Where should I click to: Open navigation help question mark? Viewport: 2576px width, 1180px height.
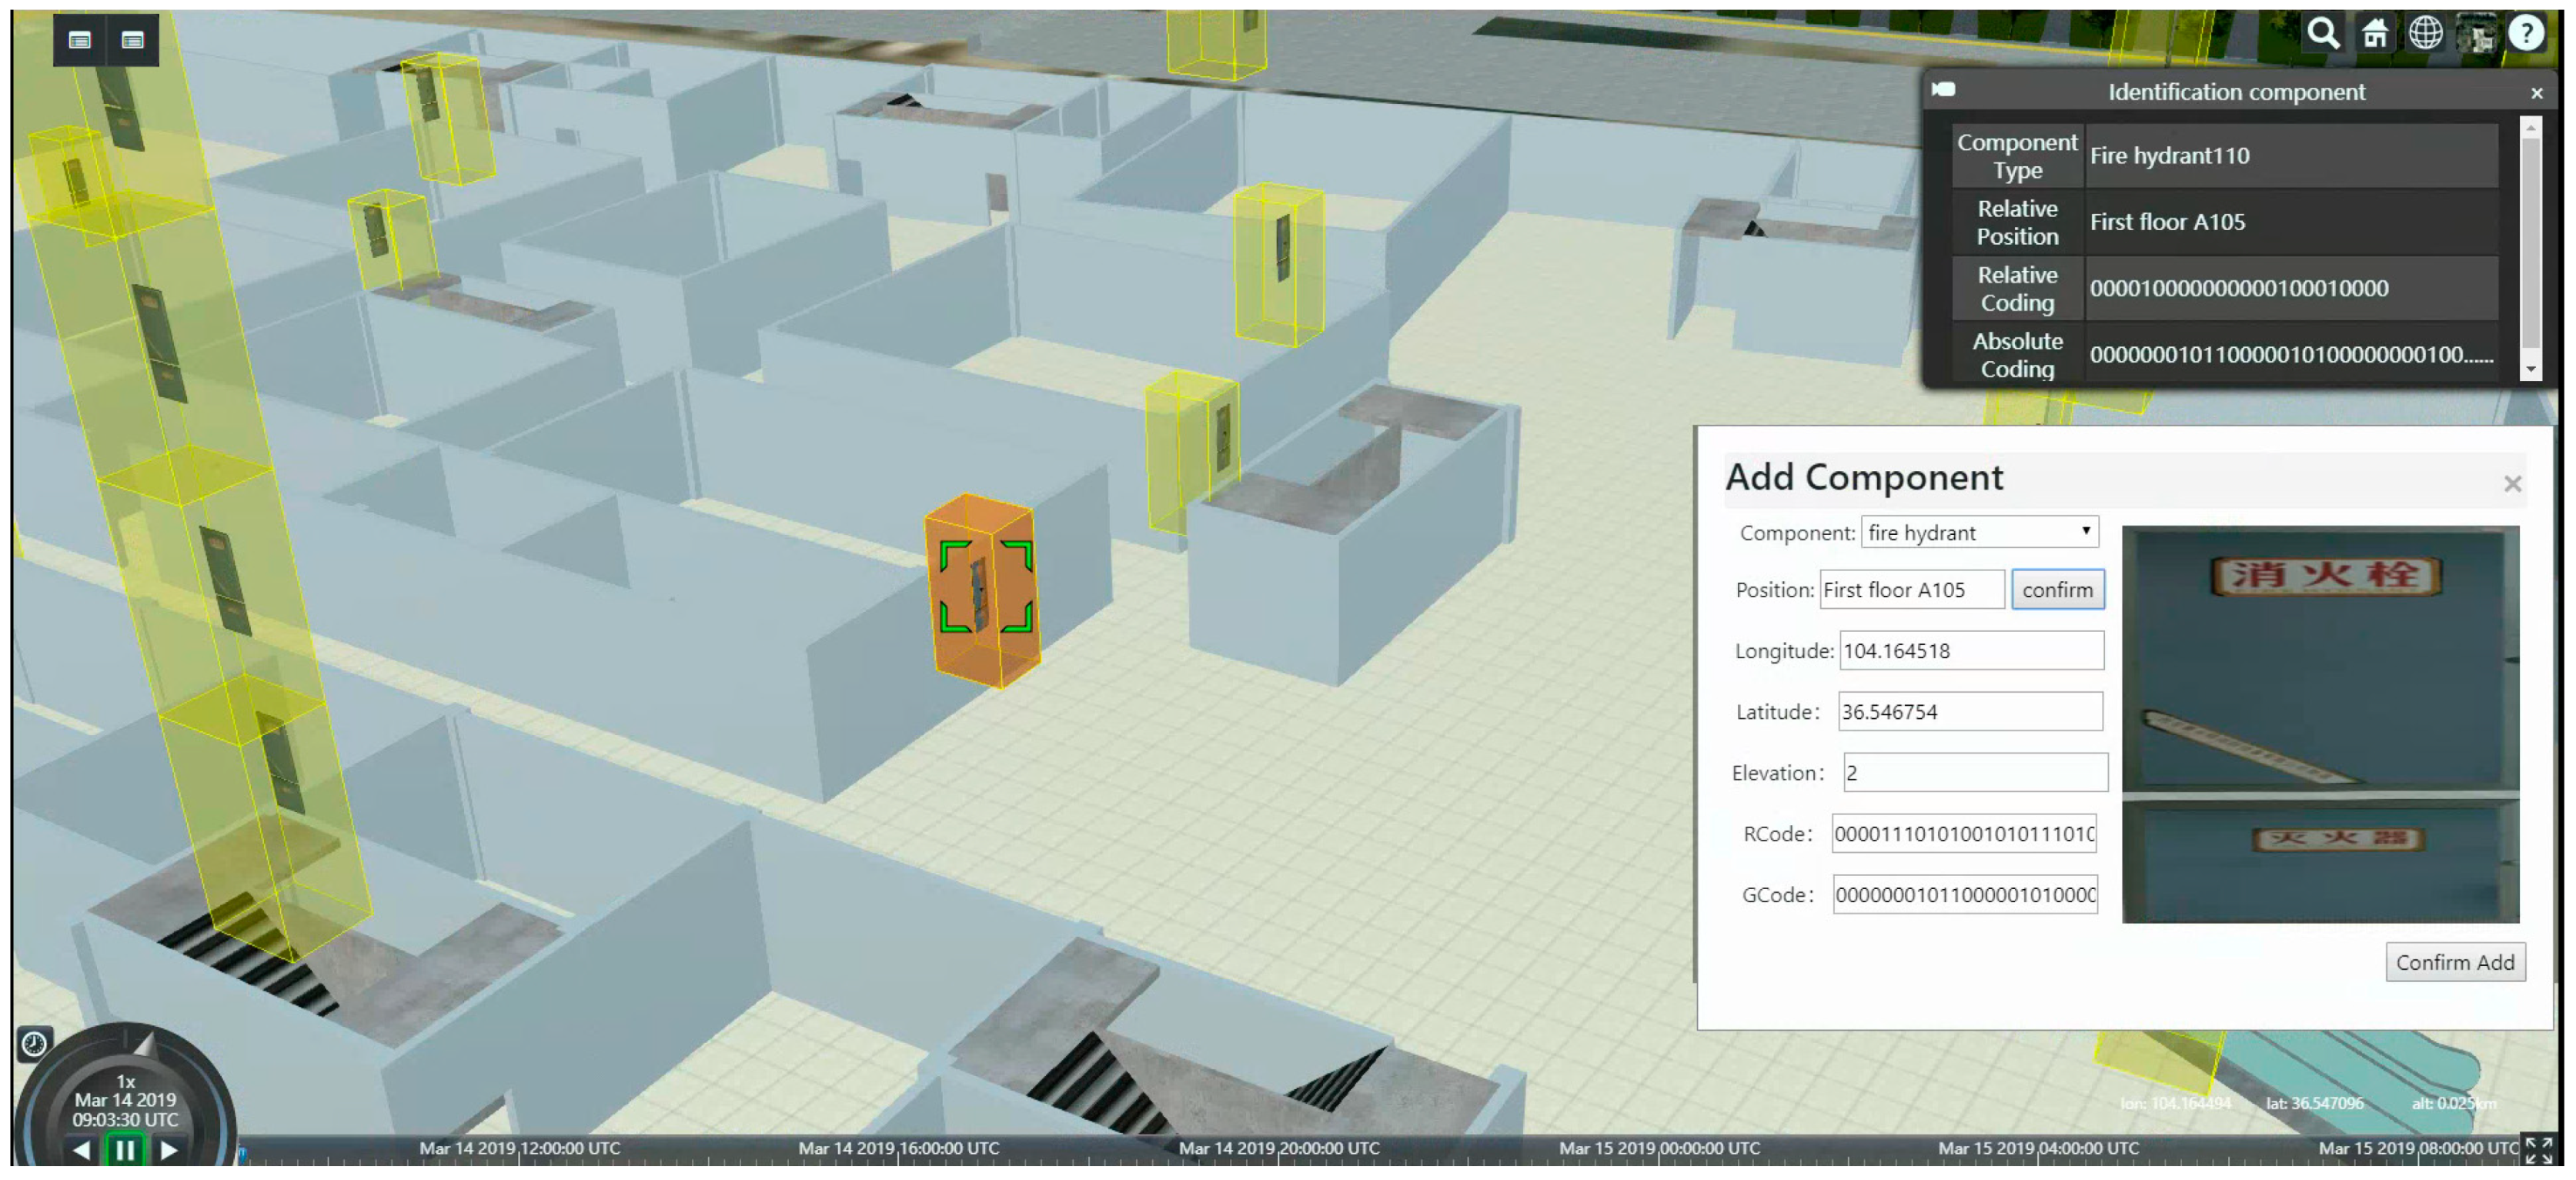pyautogui.click(x=2527, y=34)
